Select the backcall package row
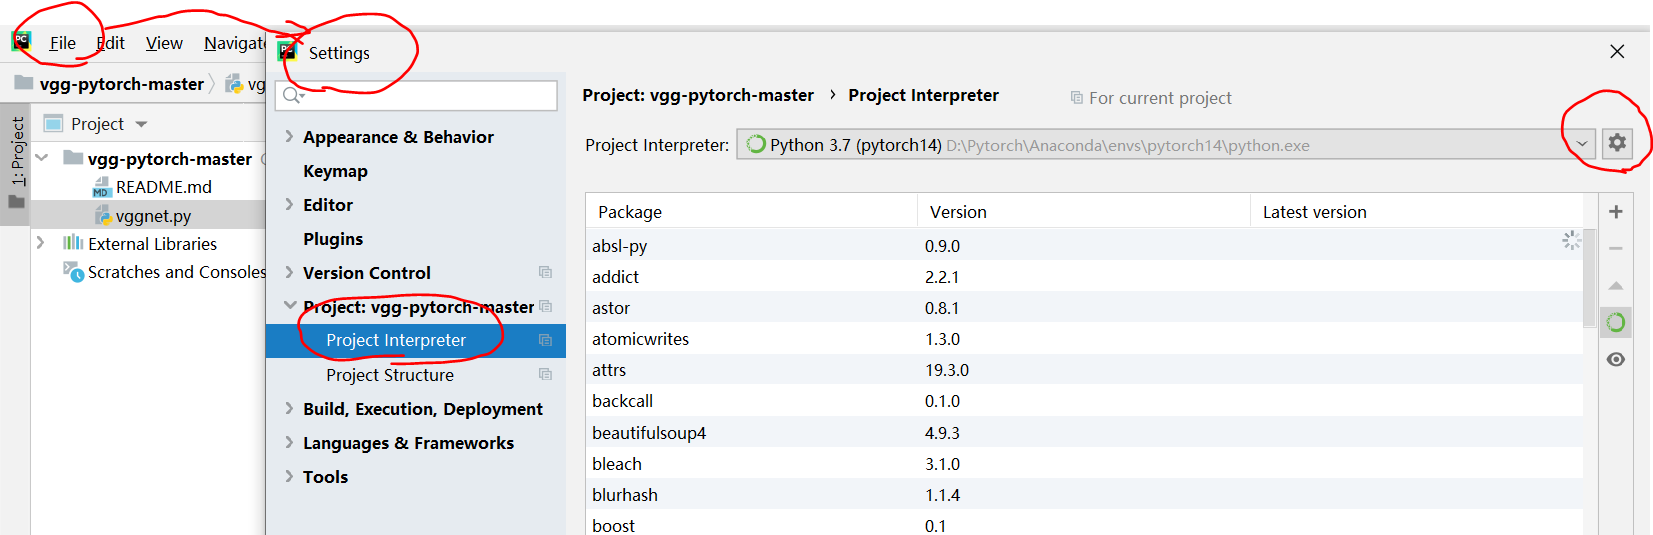 [1084, 400]
